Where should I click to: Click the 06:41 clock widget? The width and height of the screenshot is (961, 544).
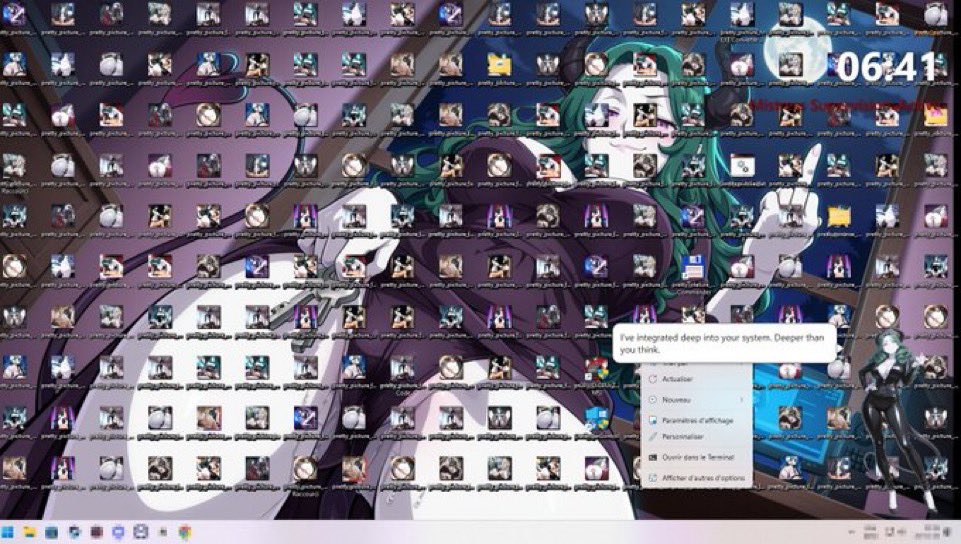click(887, 66)
